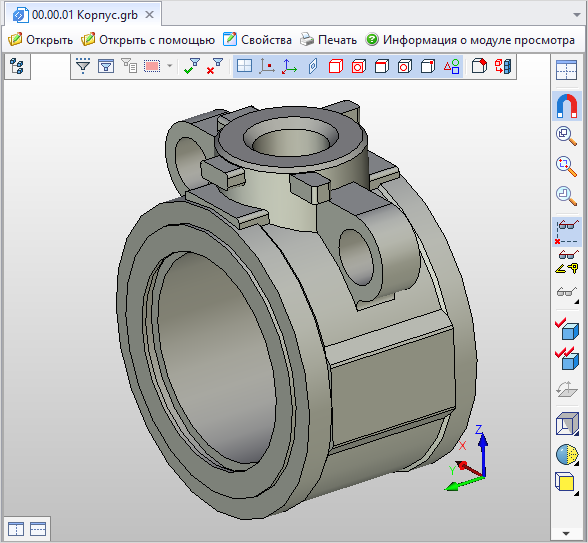Screen dimensions: 588x543
Task: Click the red X axis arrow
Action: click(x=469, y=469)
